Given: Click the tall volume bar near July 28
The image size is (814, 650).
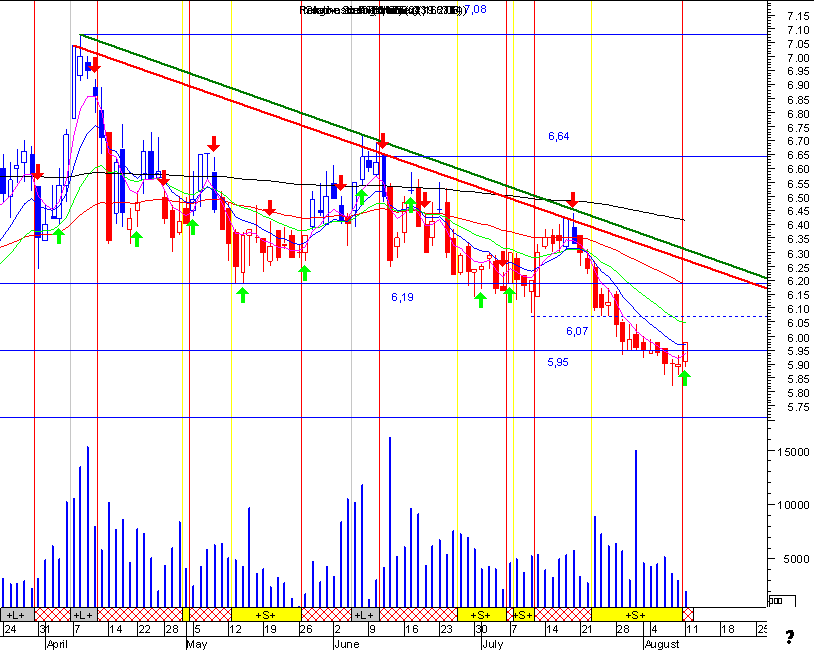Looking at the screenshot, I should tap(636, 529).
